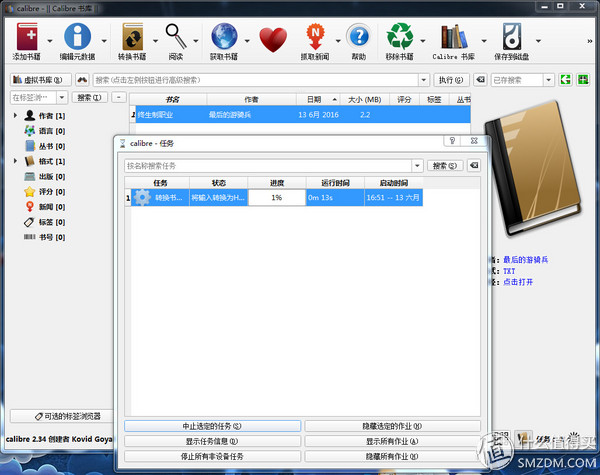Show more toolbar items chevron
This screenshot has height=475, width=600.
coord(590,41)
